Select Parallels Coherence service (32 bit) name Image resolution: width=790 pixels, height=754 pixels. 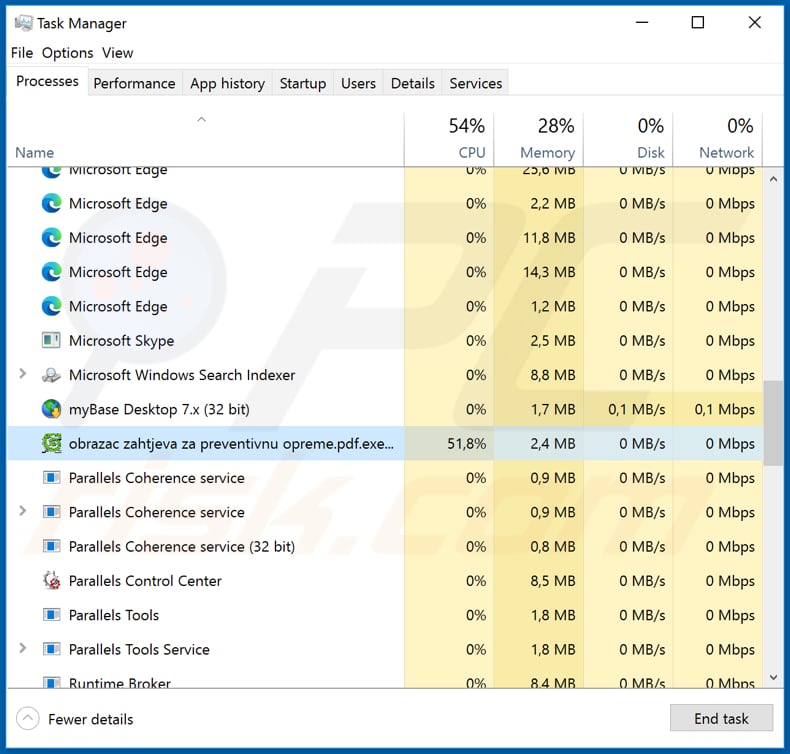182,546
